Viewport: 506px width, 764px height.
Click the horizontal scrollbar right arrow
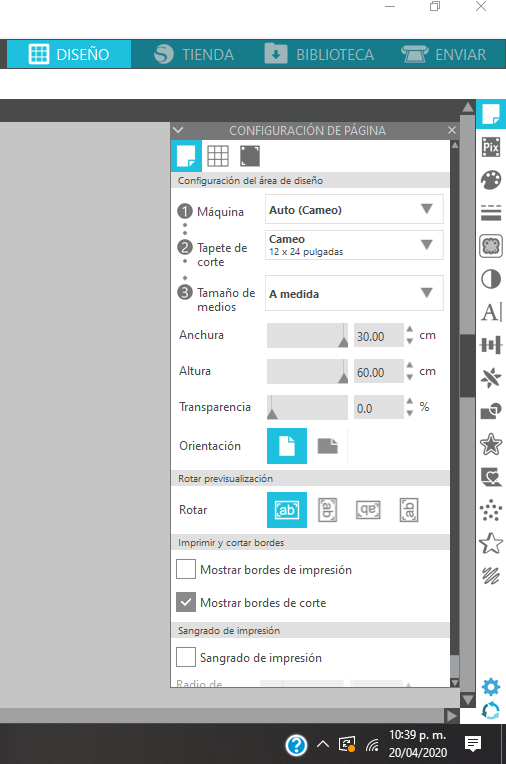tap(452, 715)
